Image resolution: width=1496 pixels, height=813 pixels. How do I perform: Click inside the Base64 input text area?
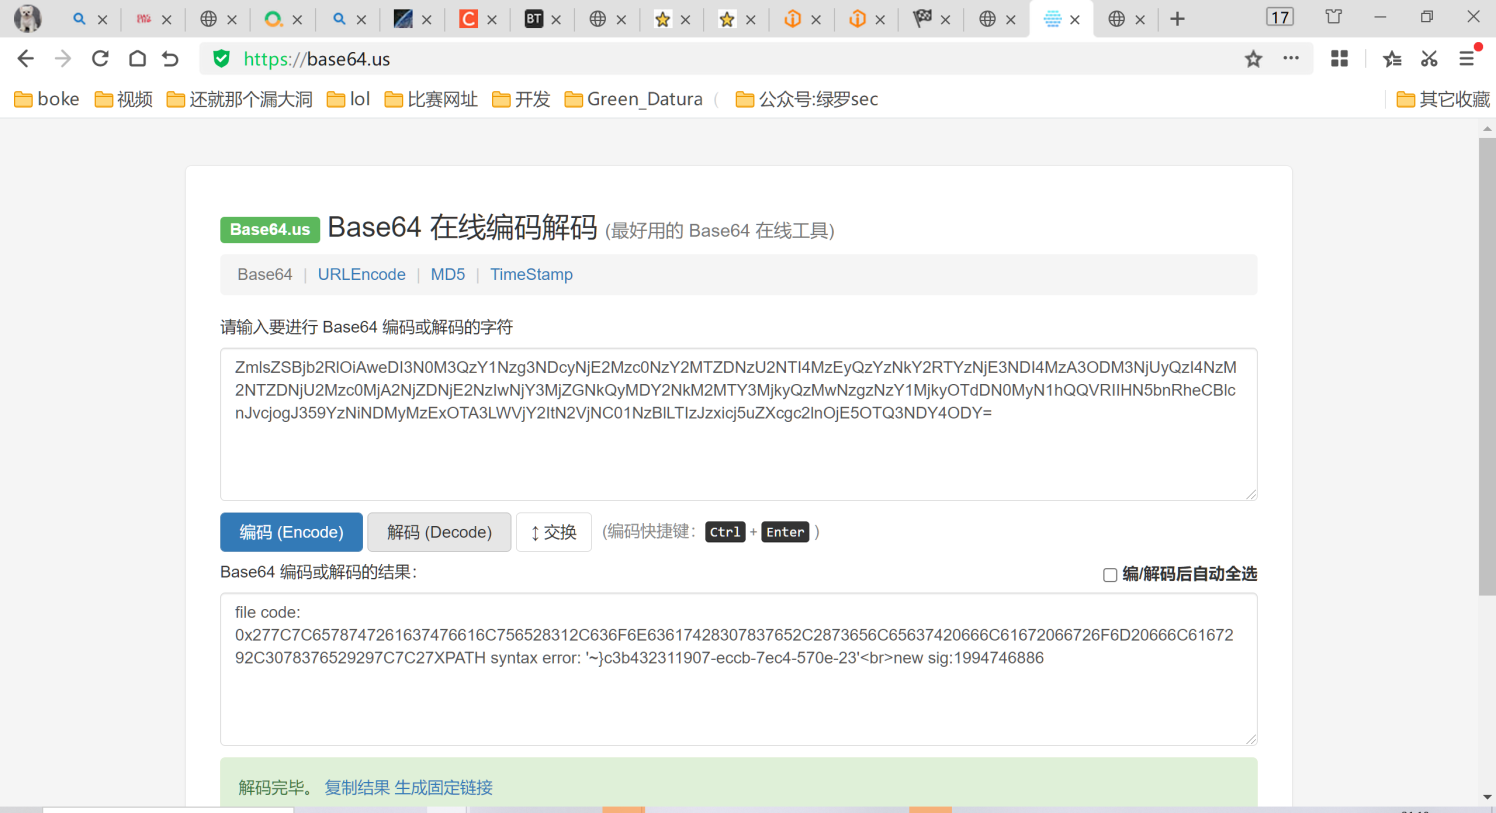tap(738, 424)
